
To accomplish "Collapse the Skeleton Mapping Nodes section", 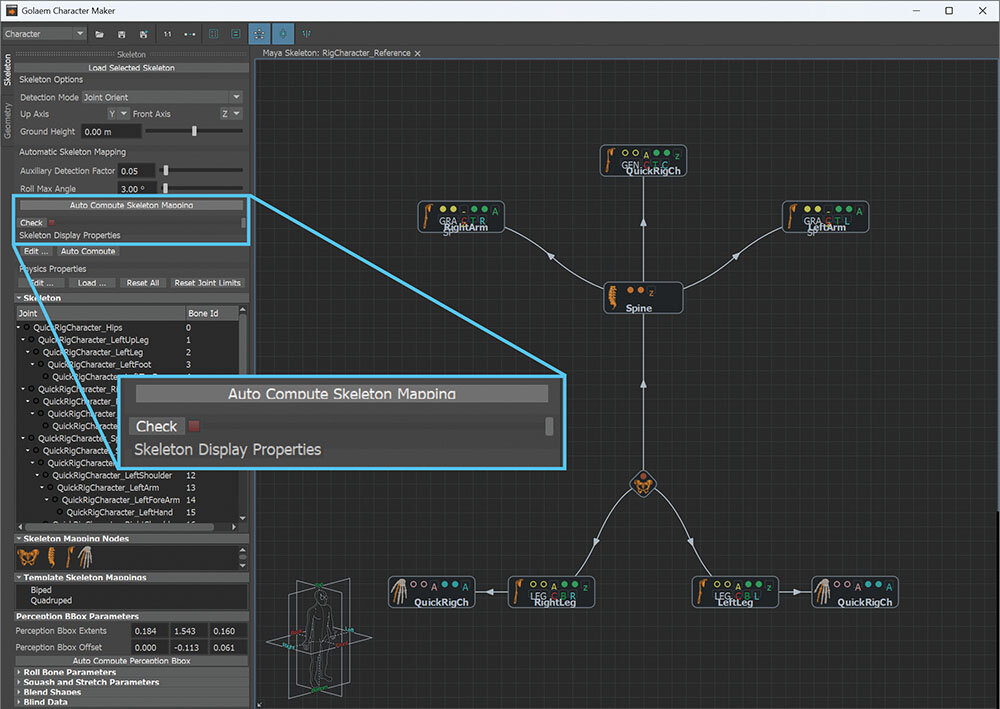I will point(19,539).
